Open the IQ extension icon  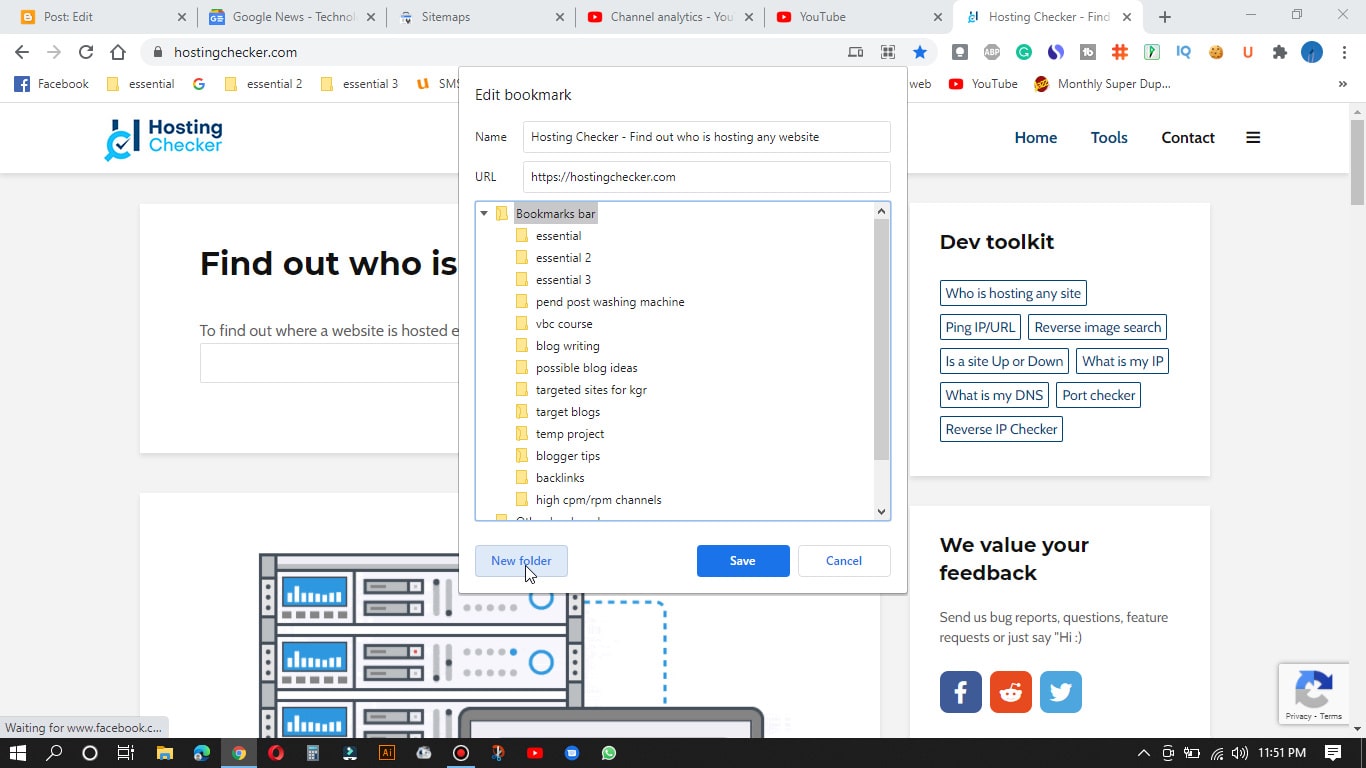(x=1184, y=52)
